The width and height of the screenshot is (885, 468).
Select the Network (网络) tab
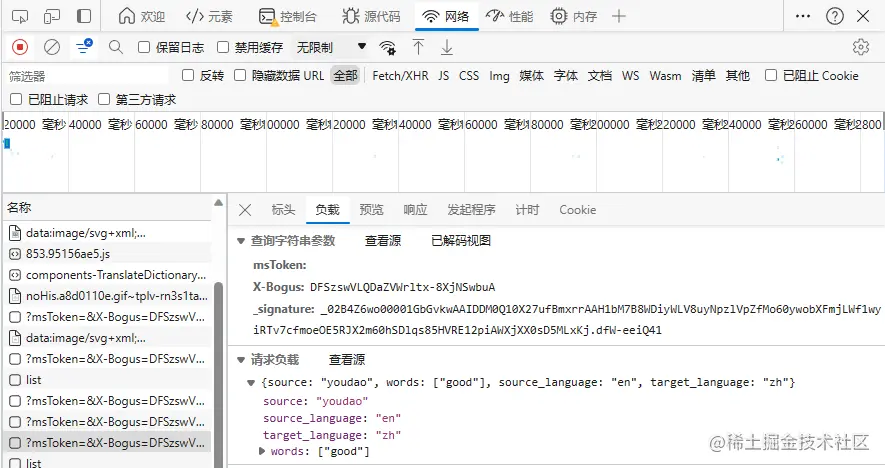pyautogui.click(x=446, y=16)
